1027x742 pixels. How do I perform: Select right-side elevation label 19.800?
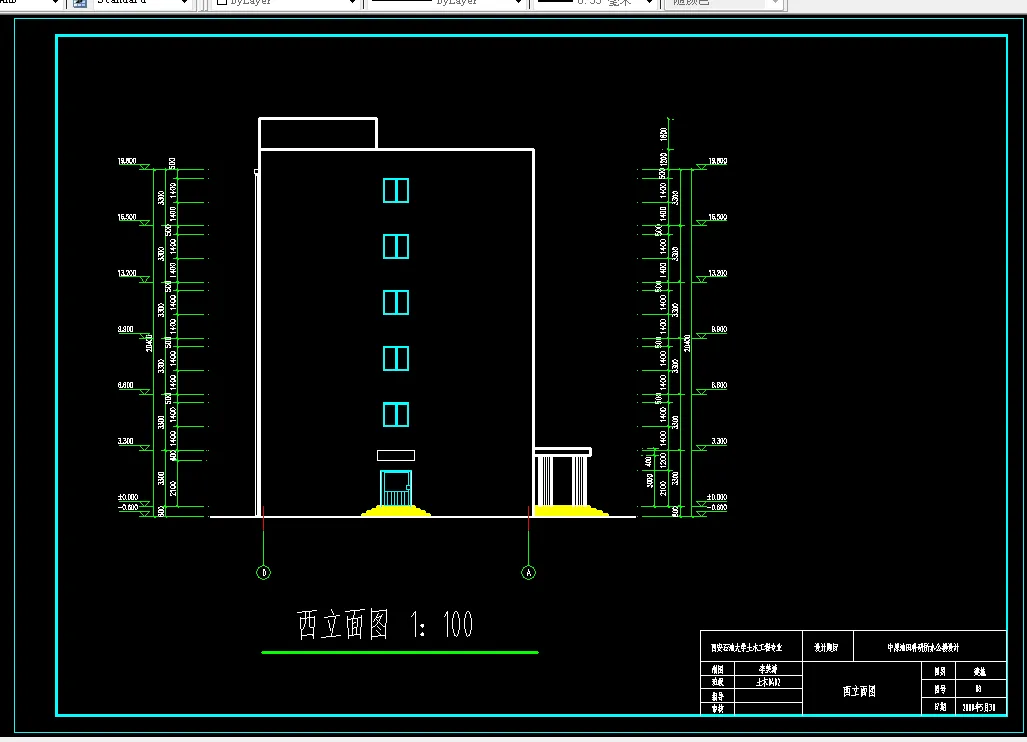(718, 161)
